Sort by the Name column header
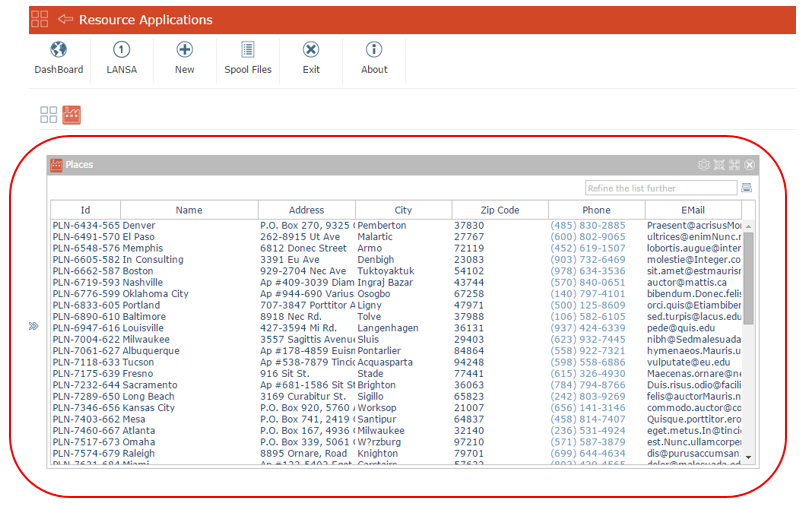Image resolution: width=808 pixels, height=507 pixels. click(x=189, y=210)
